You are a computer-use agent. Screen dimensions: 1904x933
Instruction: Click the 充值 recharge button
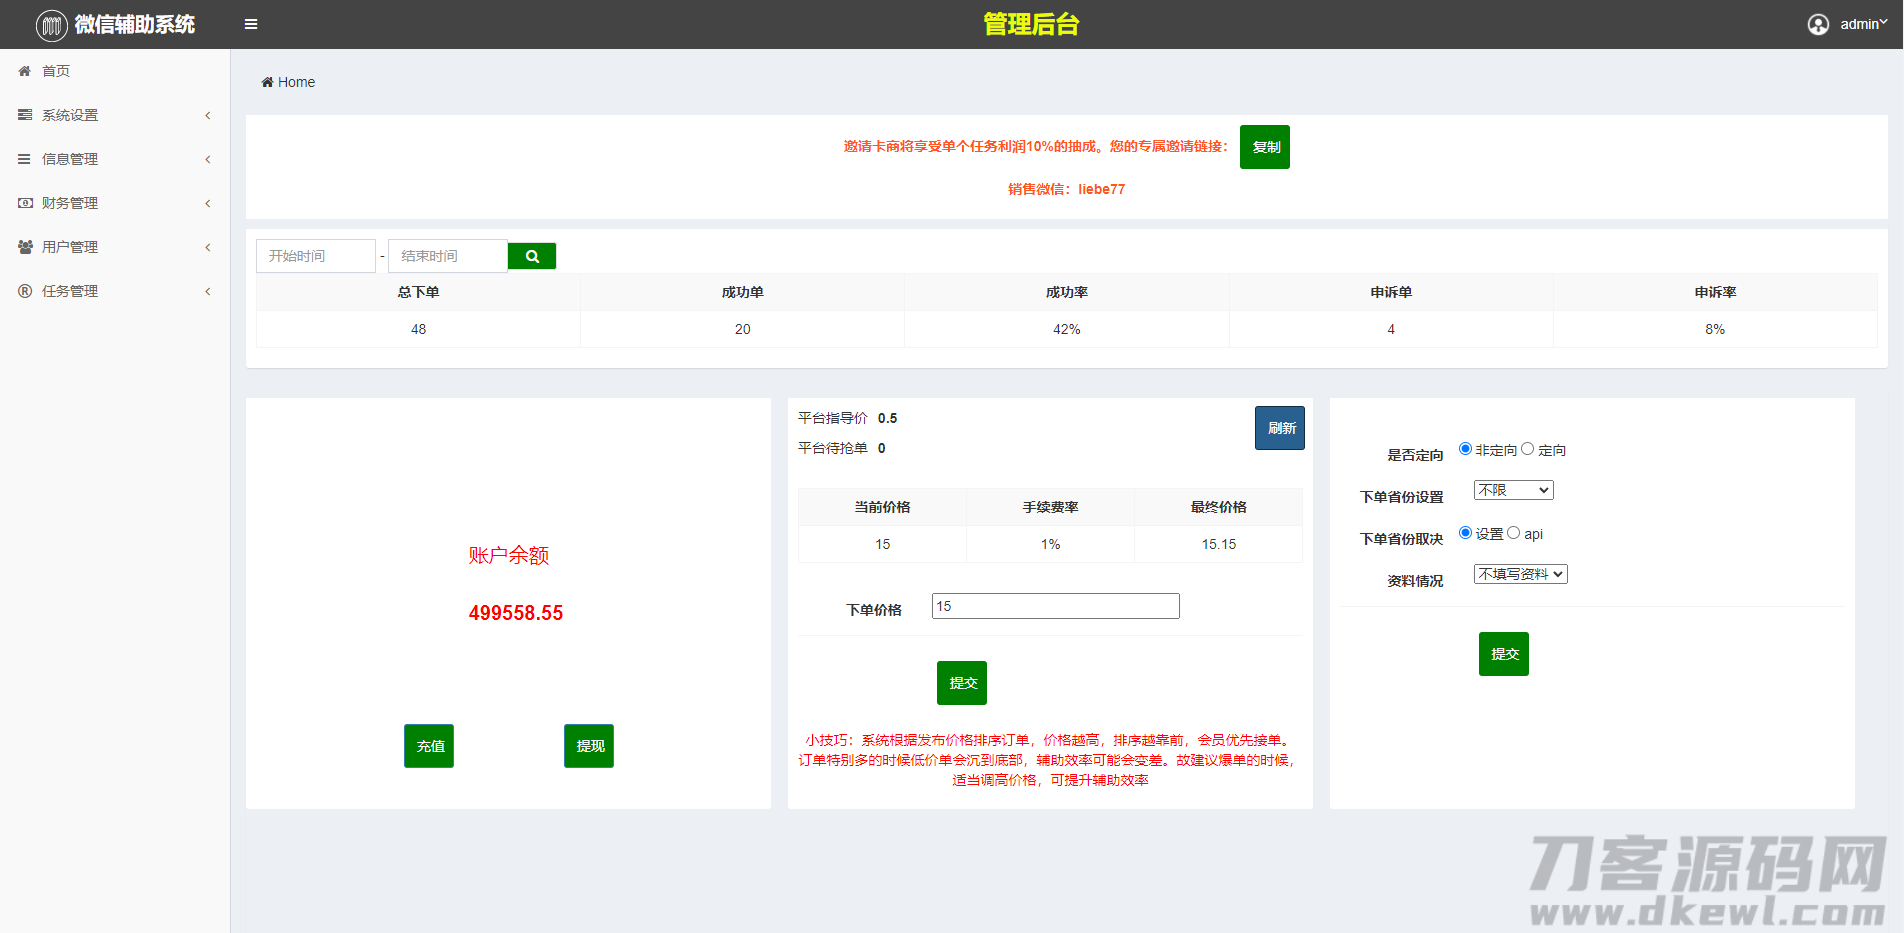tap(429, 746)
